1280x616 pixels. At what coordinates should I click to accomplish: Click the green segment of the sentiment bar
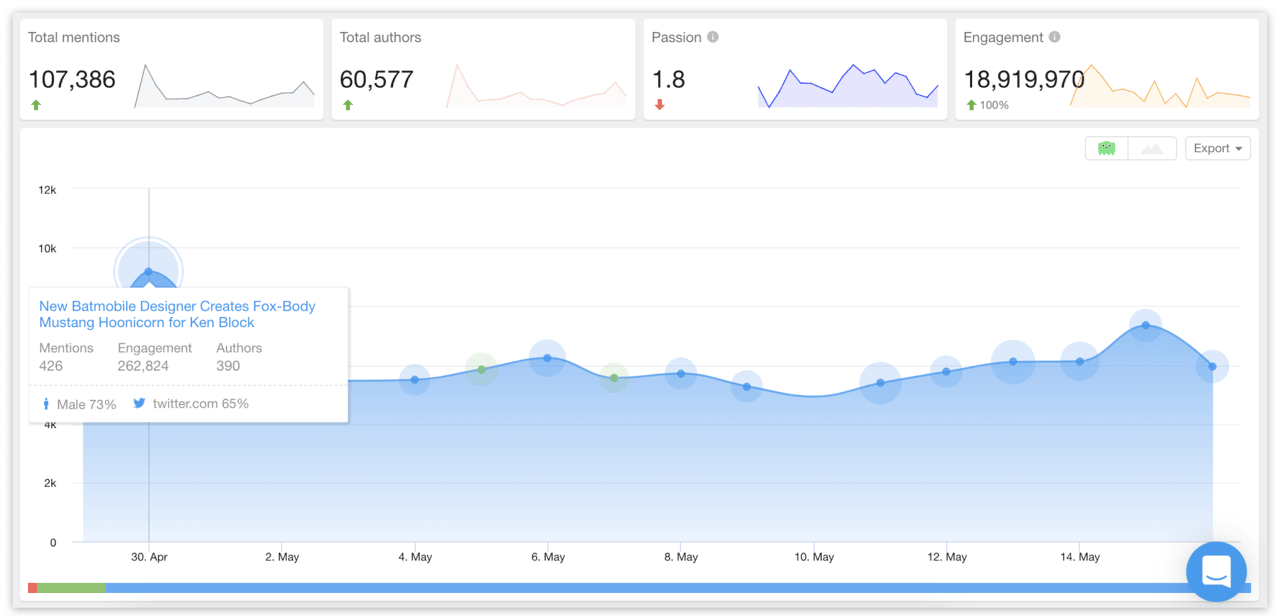[x=71, y=588]
